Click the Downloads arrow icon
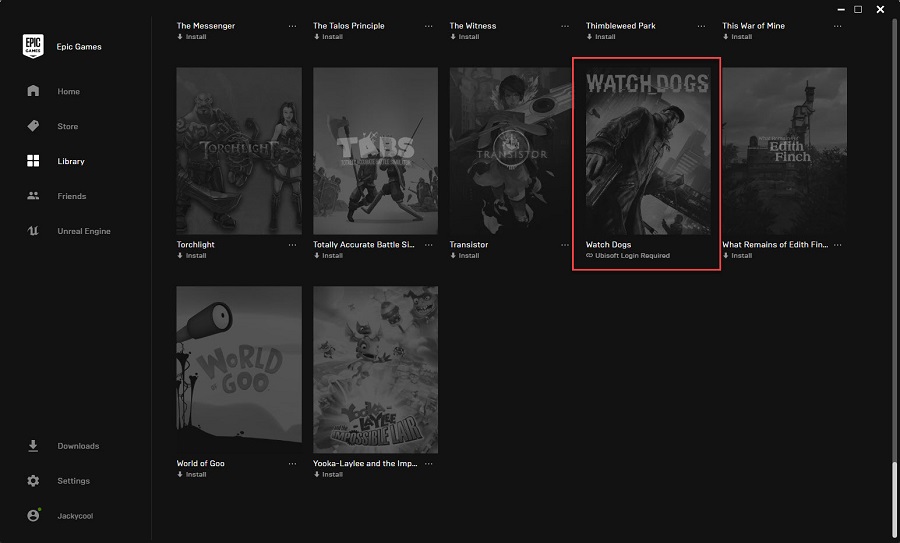 33,445
